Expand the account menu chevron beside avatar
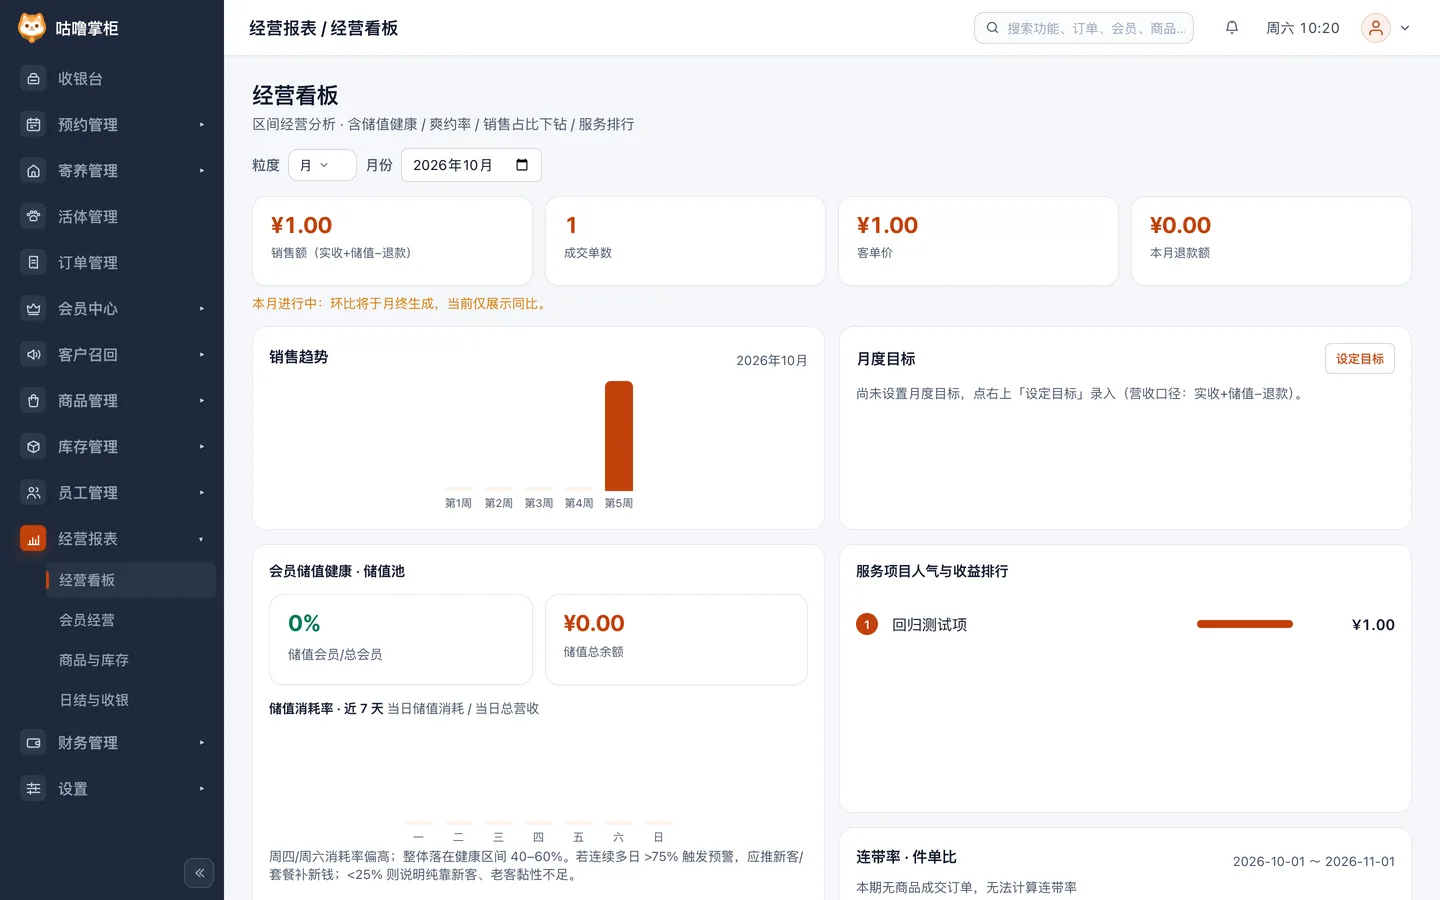The height and width of the screenshot is (900, 1440). 1405,28
